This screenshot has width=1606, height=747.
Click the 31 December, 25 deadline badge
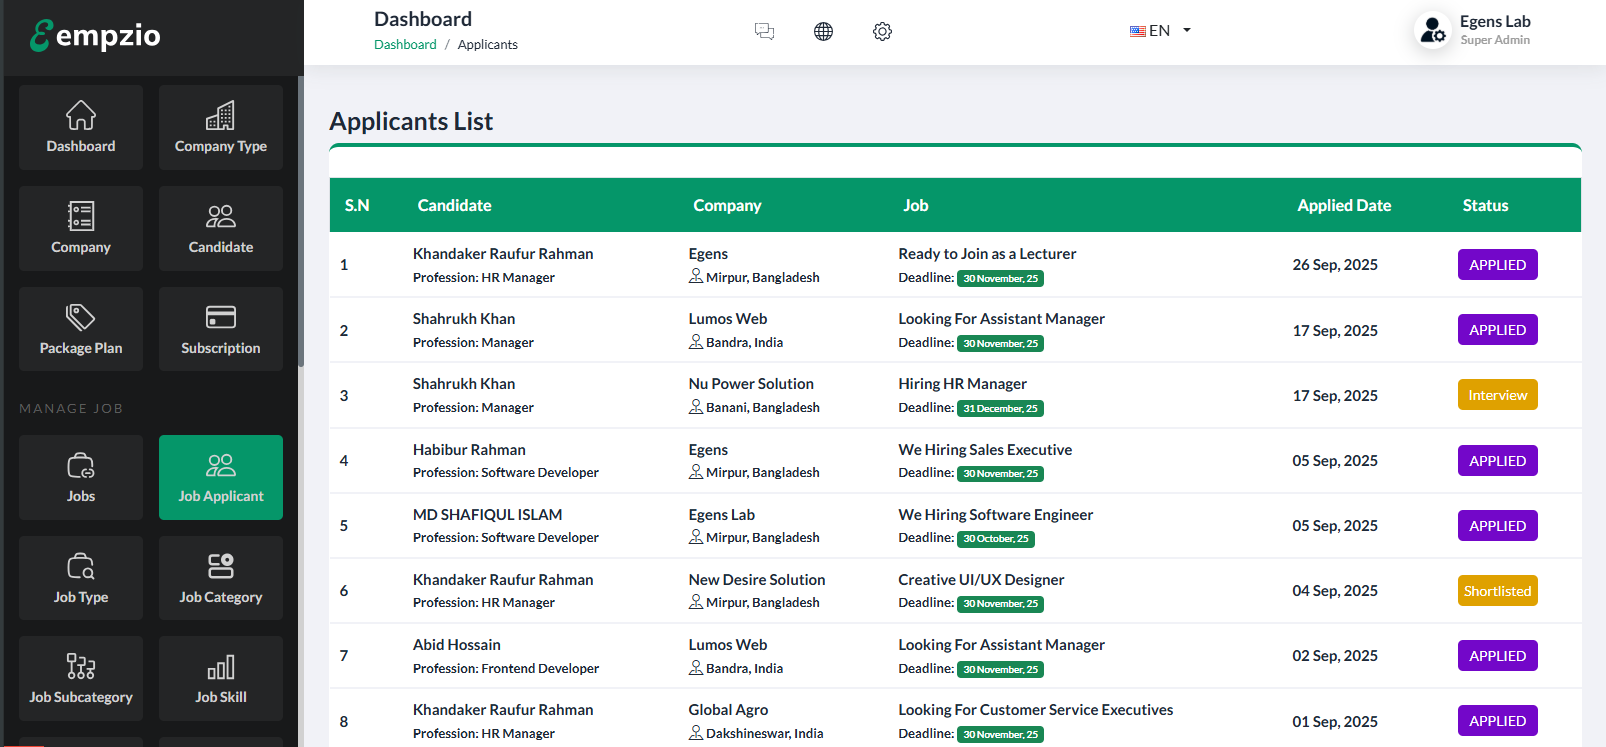click(1000, 409)
